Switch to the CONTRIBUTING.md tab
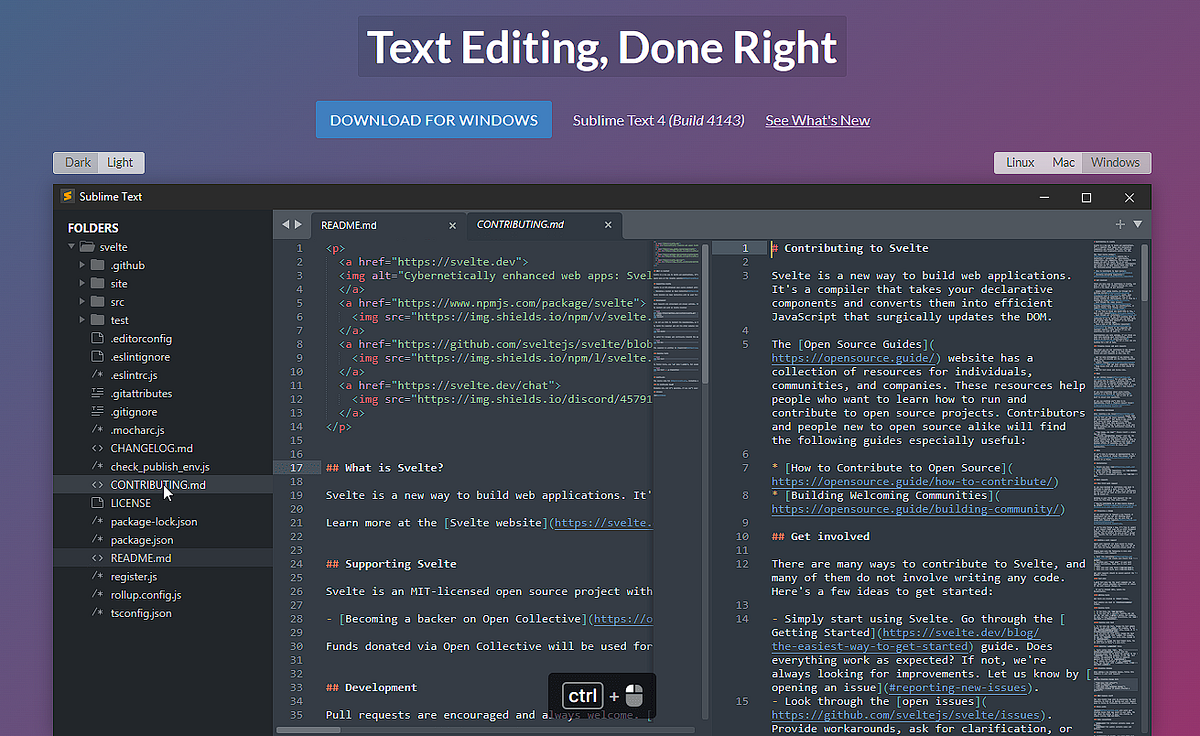Viewport: 1200px width, 736px height. pyautogui.click(x=522, y=225)
